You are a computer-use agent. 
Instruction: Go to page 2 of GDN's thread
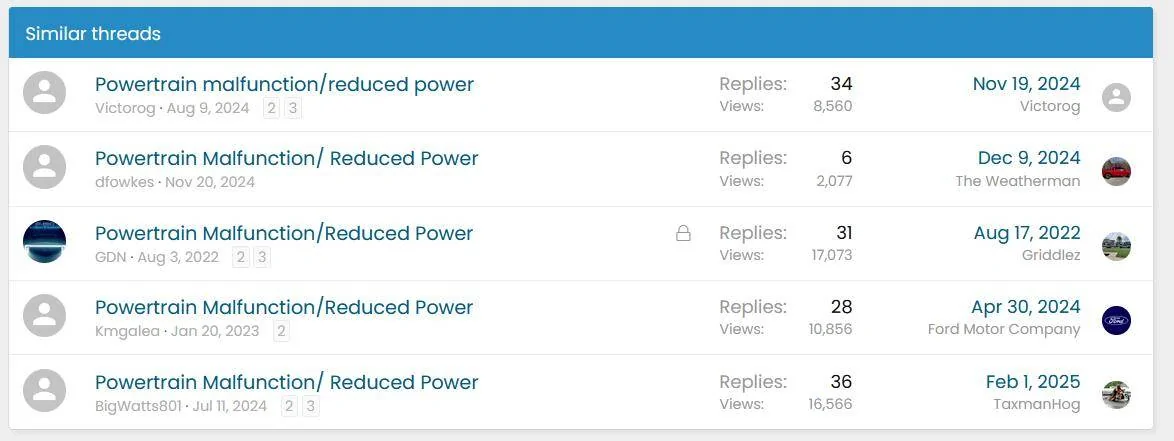[x=241, y=257]
